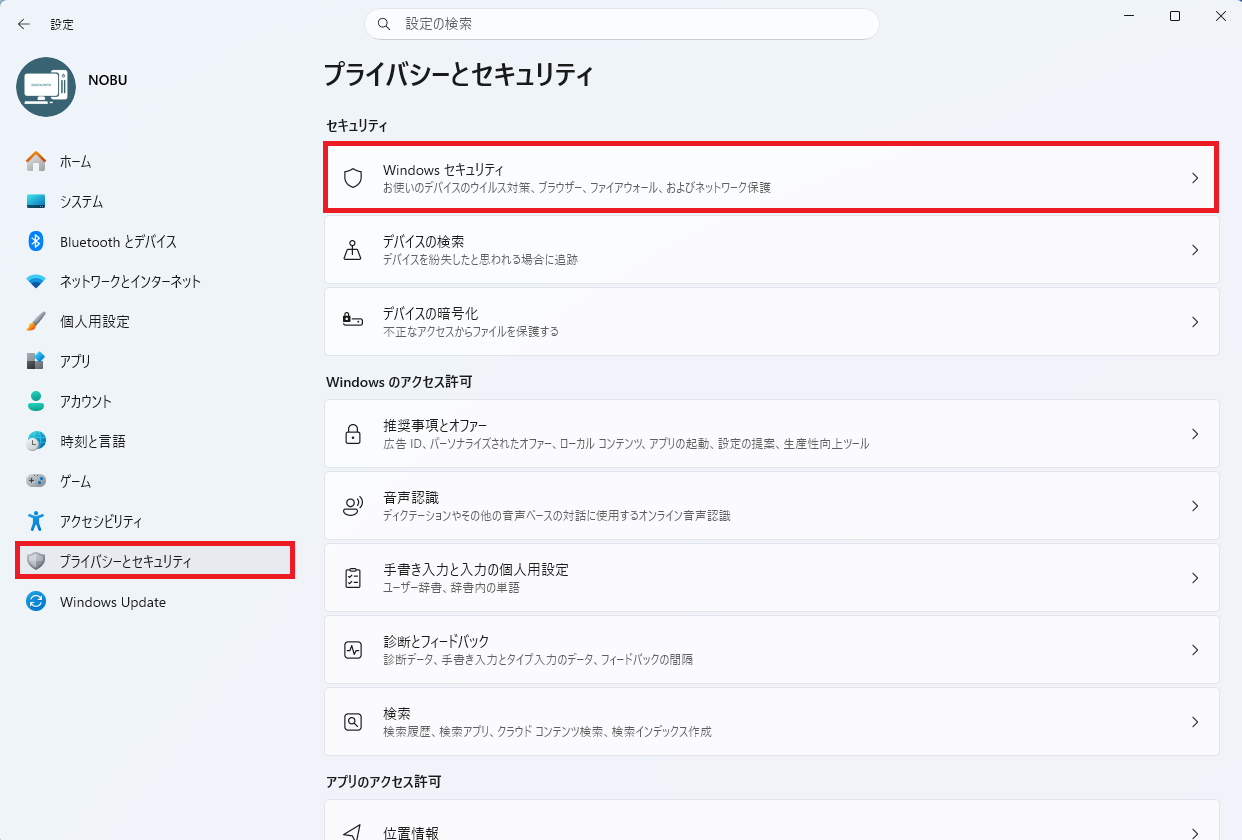Image resolution: width=1242 pixels, height=840 pixels.
Task: Click the 位置情報 title text
Action: click(x=411, y=832)
